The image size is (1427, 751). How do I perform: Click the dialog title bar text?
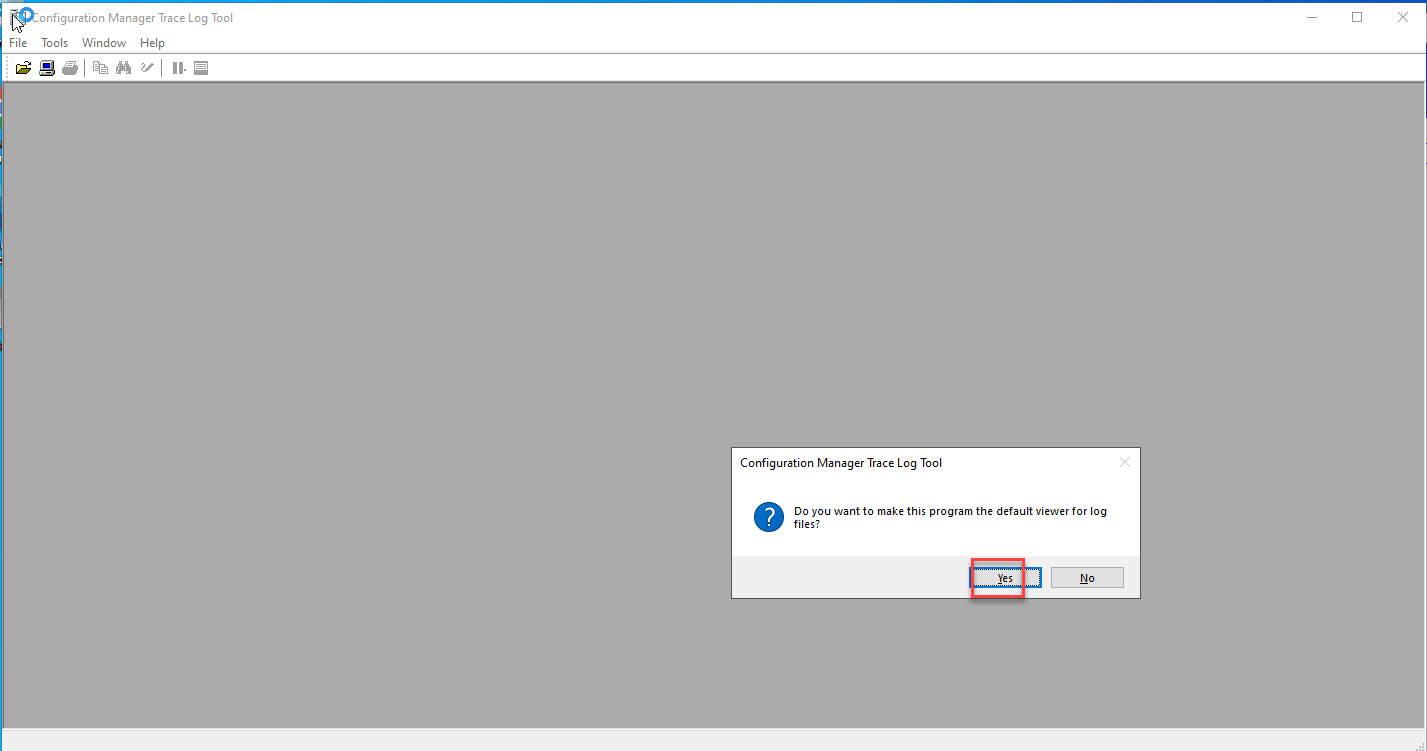tap(840, 463)
